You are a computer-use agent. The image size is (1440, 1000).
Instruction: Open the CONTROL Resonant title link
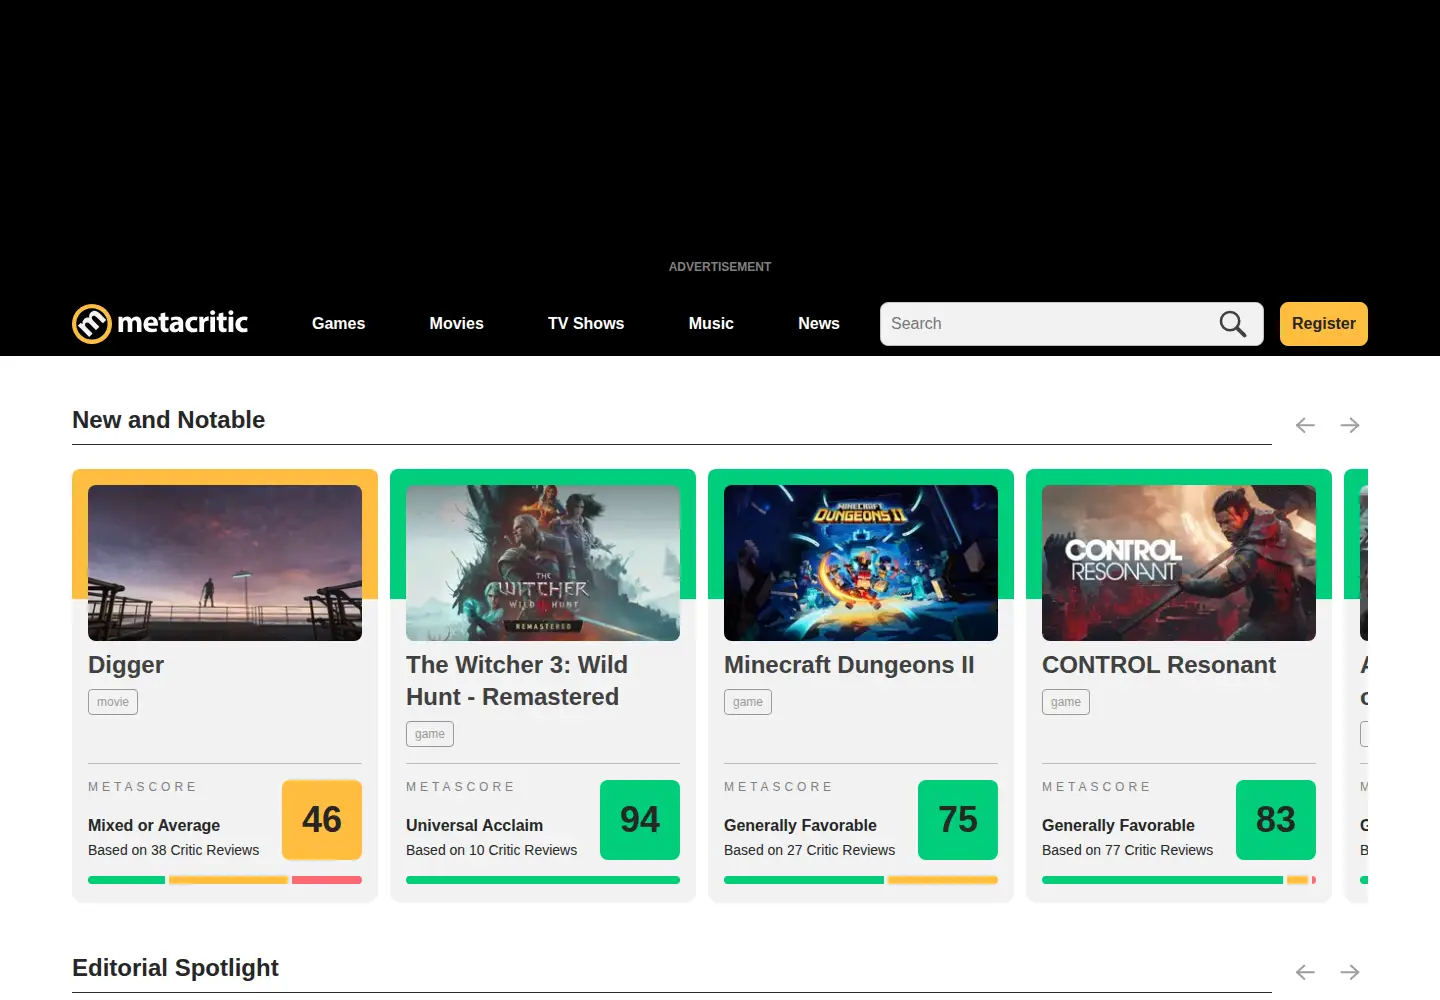(1159, 665)
